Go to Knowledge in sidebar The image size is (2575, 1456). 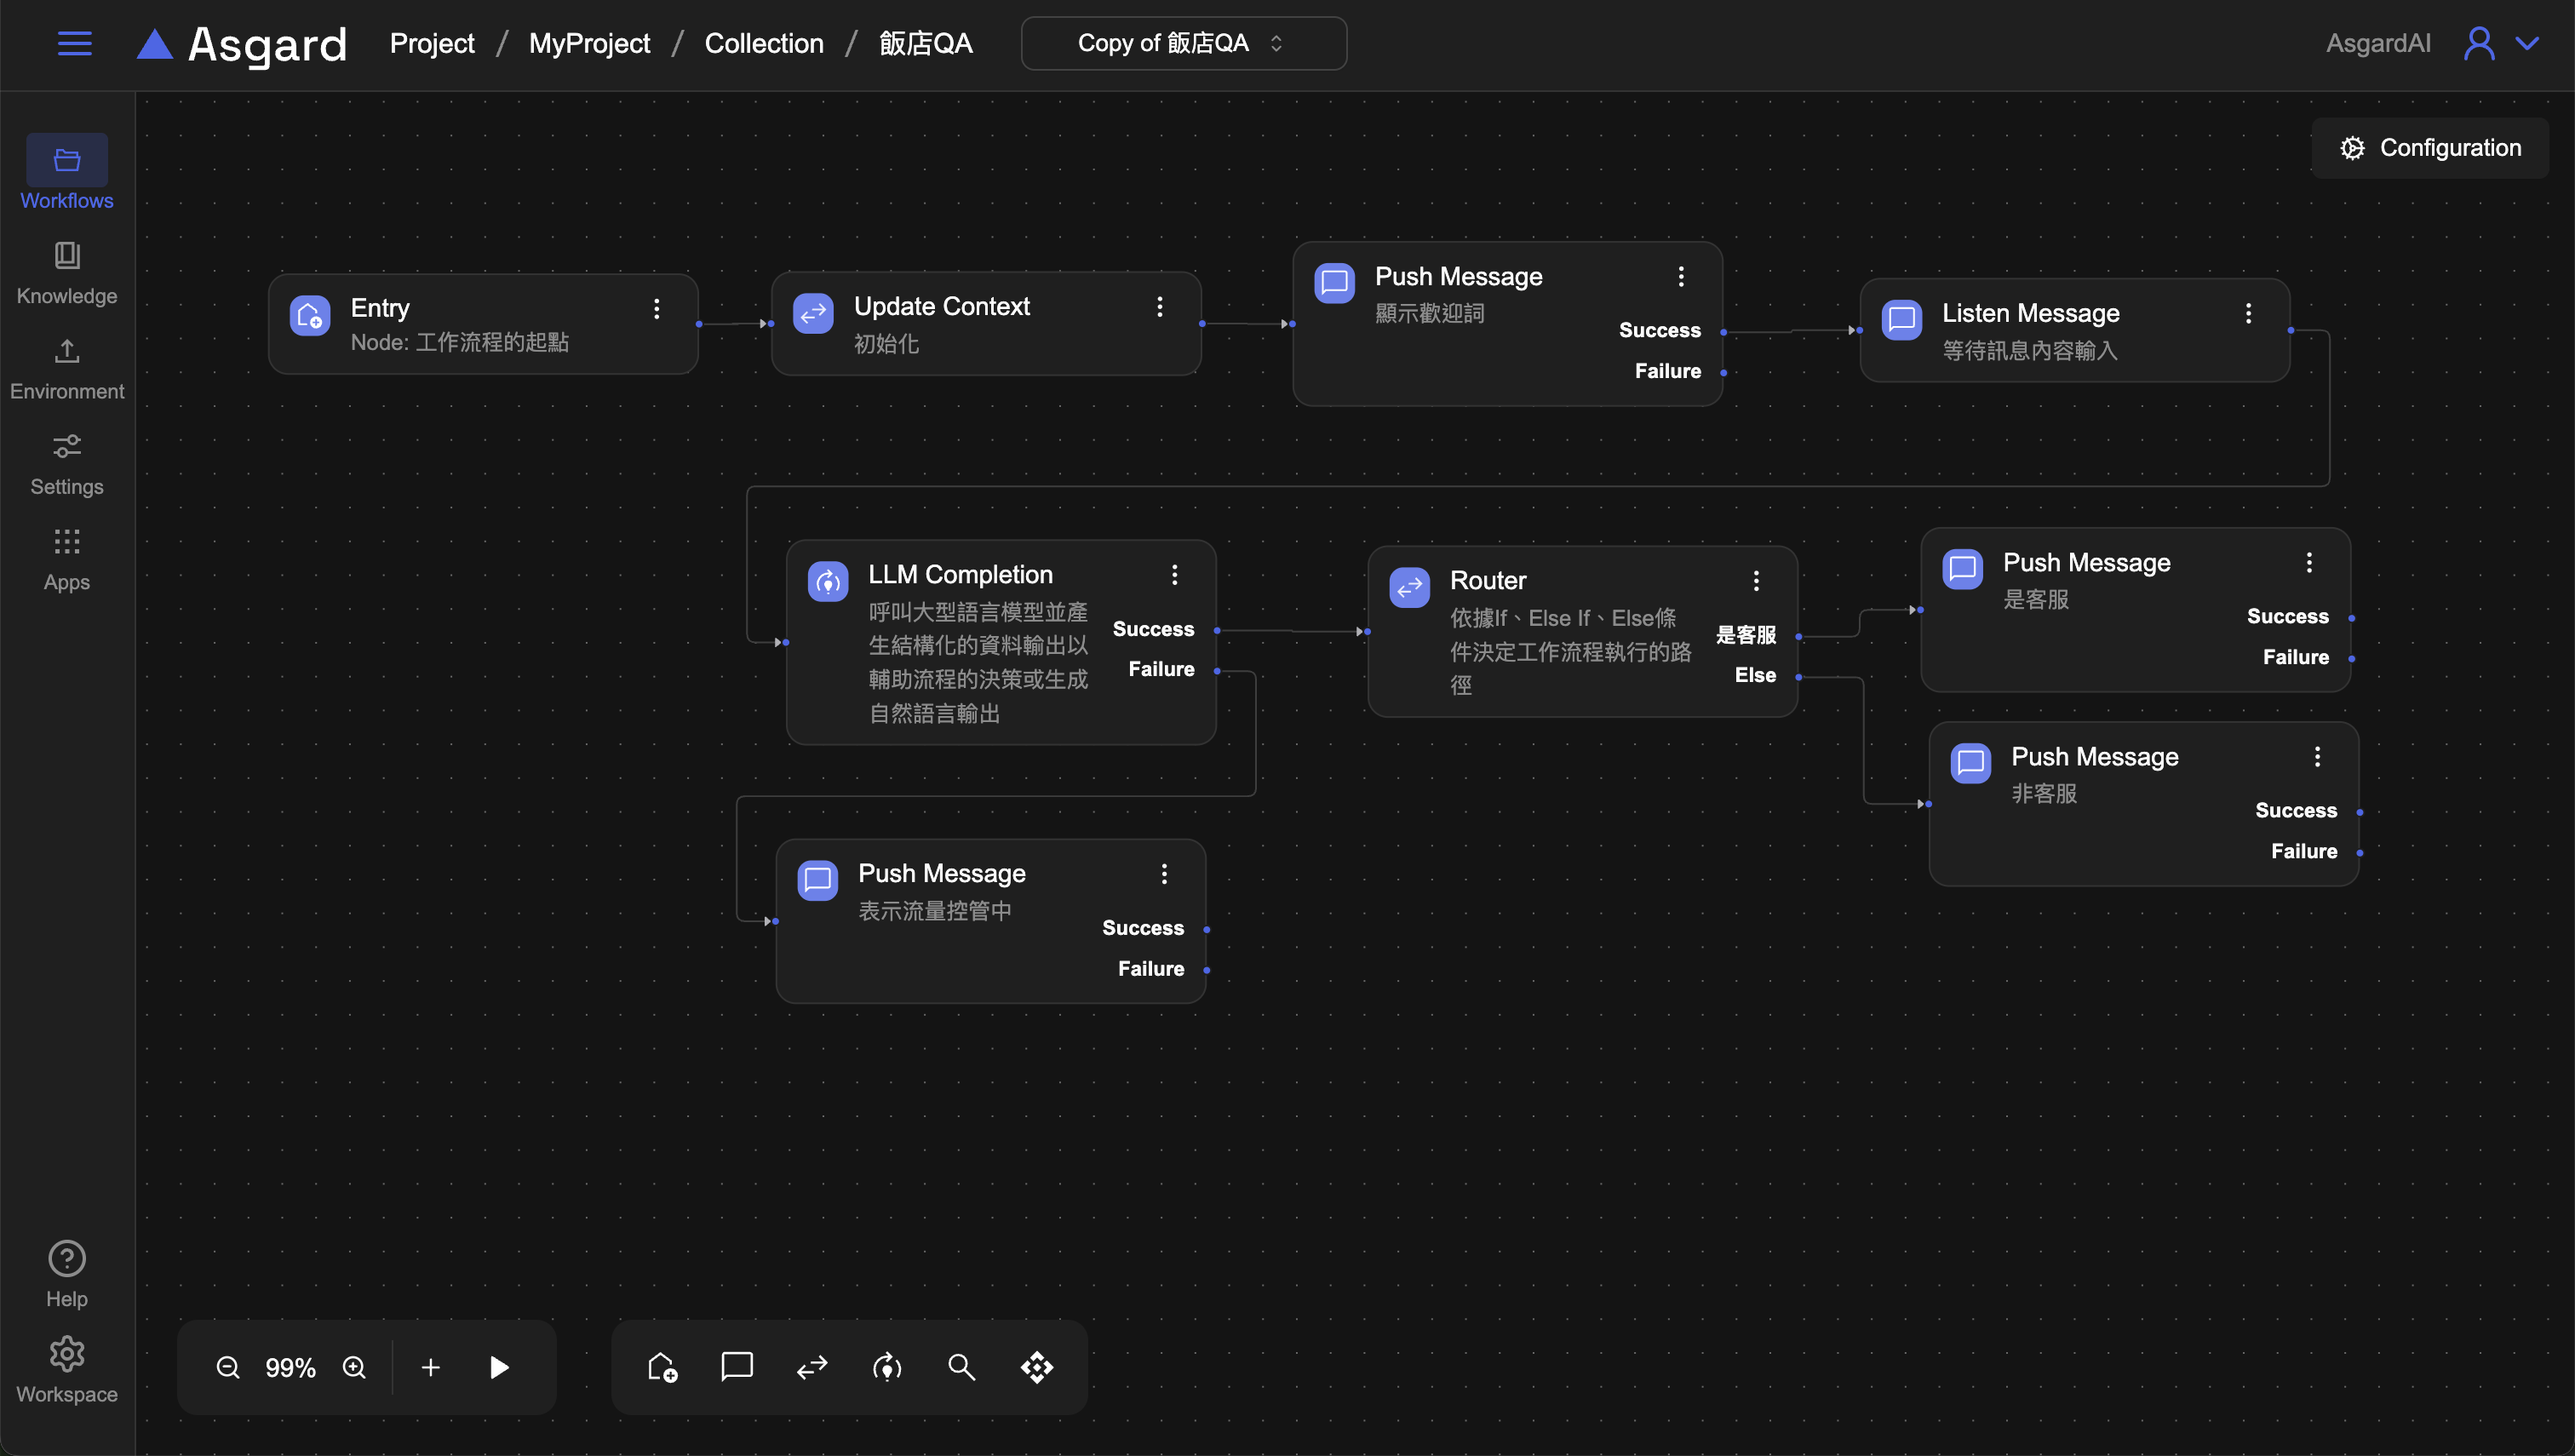(67, 272)
